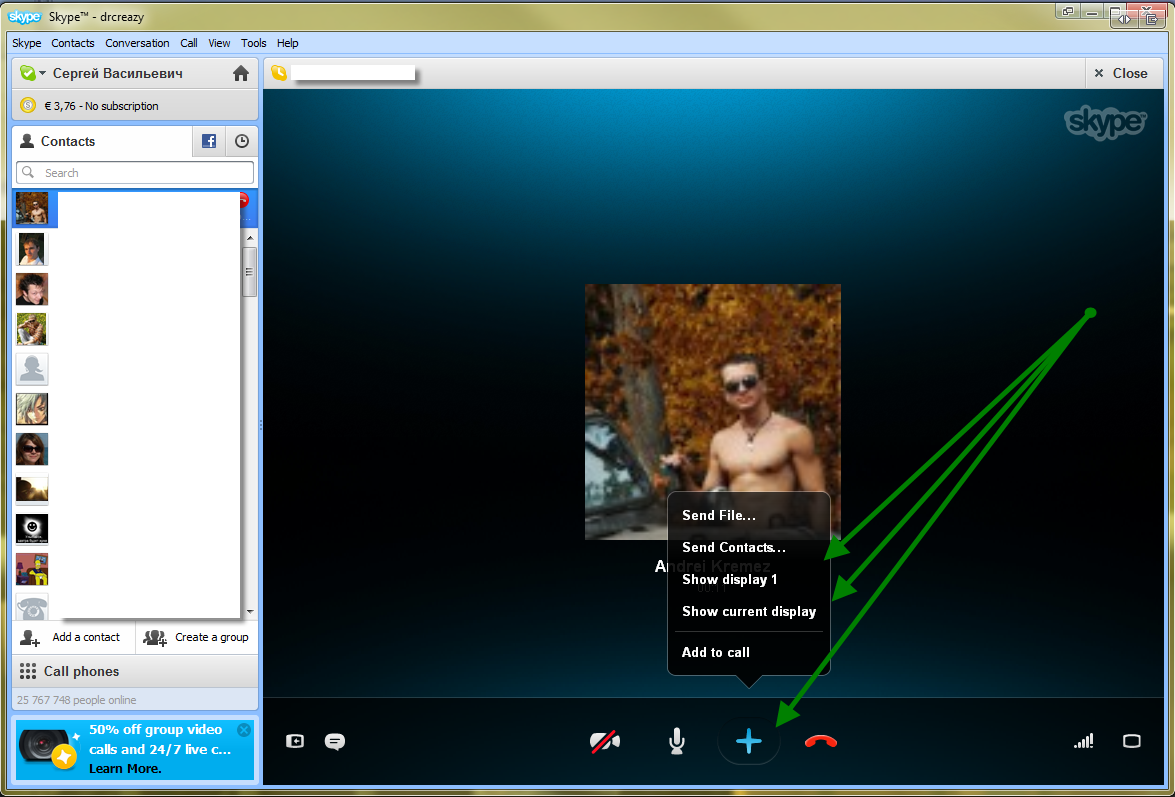
Task: Click the webcam advertisement image
Action: pyautogui.click(x=49, y=749)
